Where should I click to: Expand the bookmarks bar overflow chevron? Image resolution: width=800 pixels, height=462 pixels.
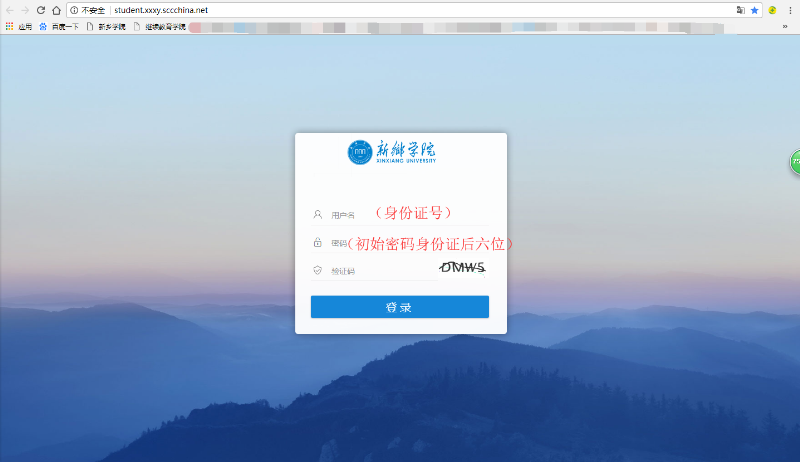pyautogui.click(x=785, y=26)
